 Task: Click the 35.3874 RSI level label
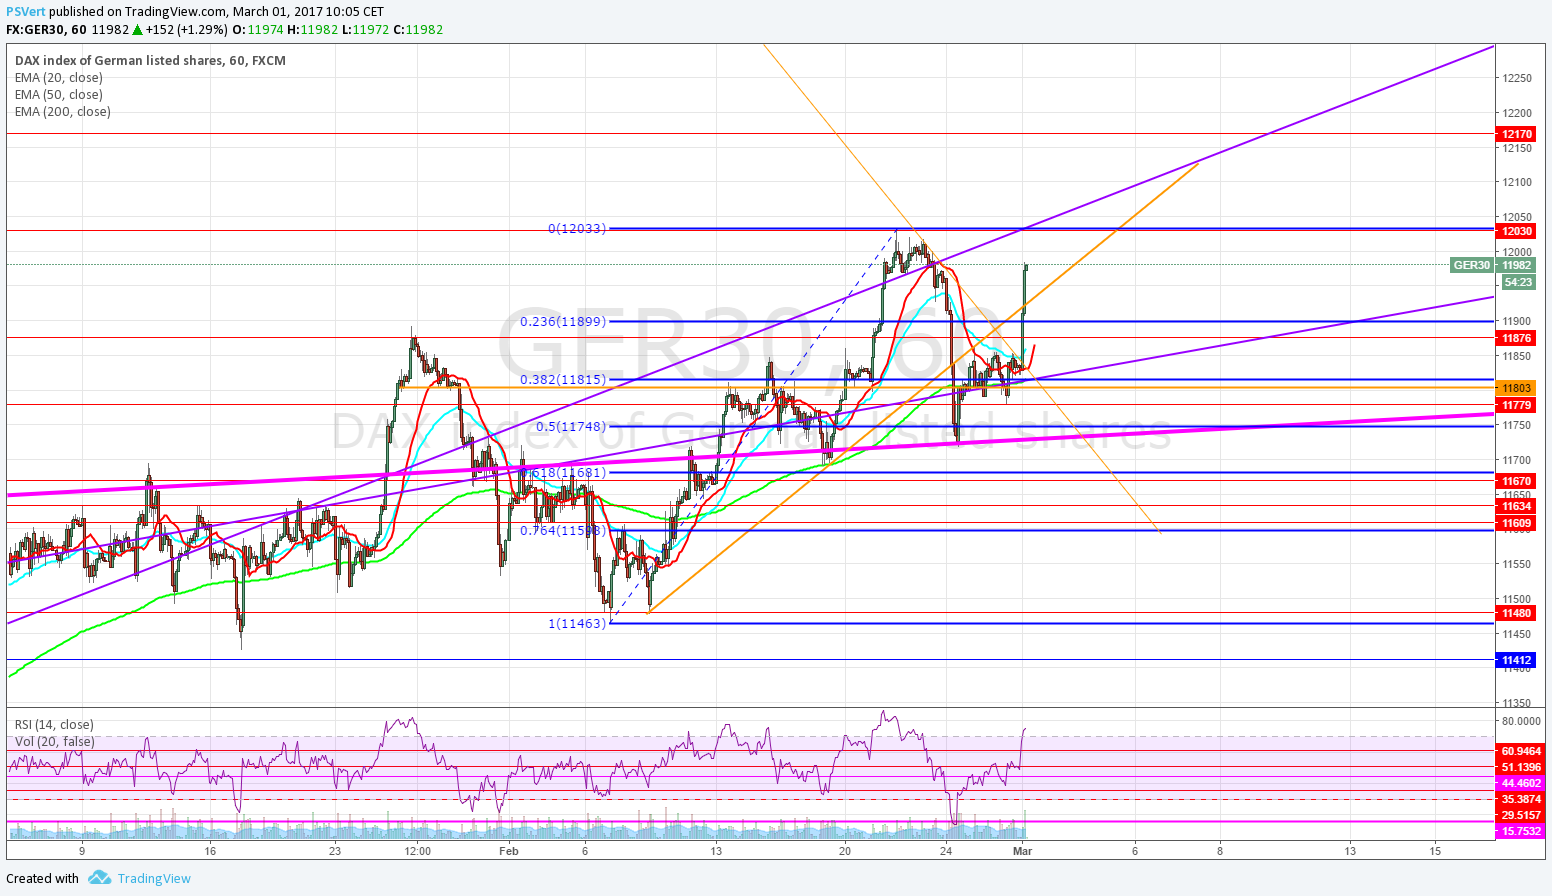1521,799
